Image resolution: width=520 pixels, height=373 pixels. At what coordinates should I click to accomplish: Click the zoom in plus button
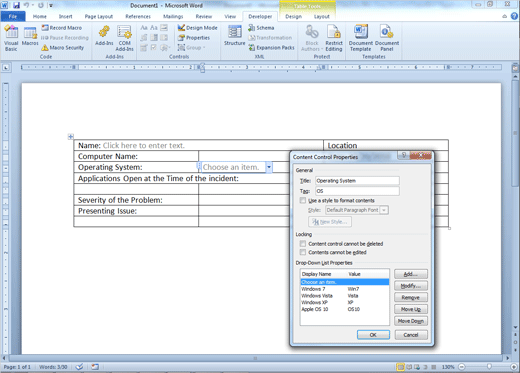pos(515,367)
